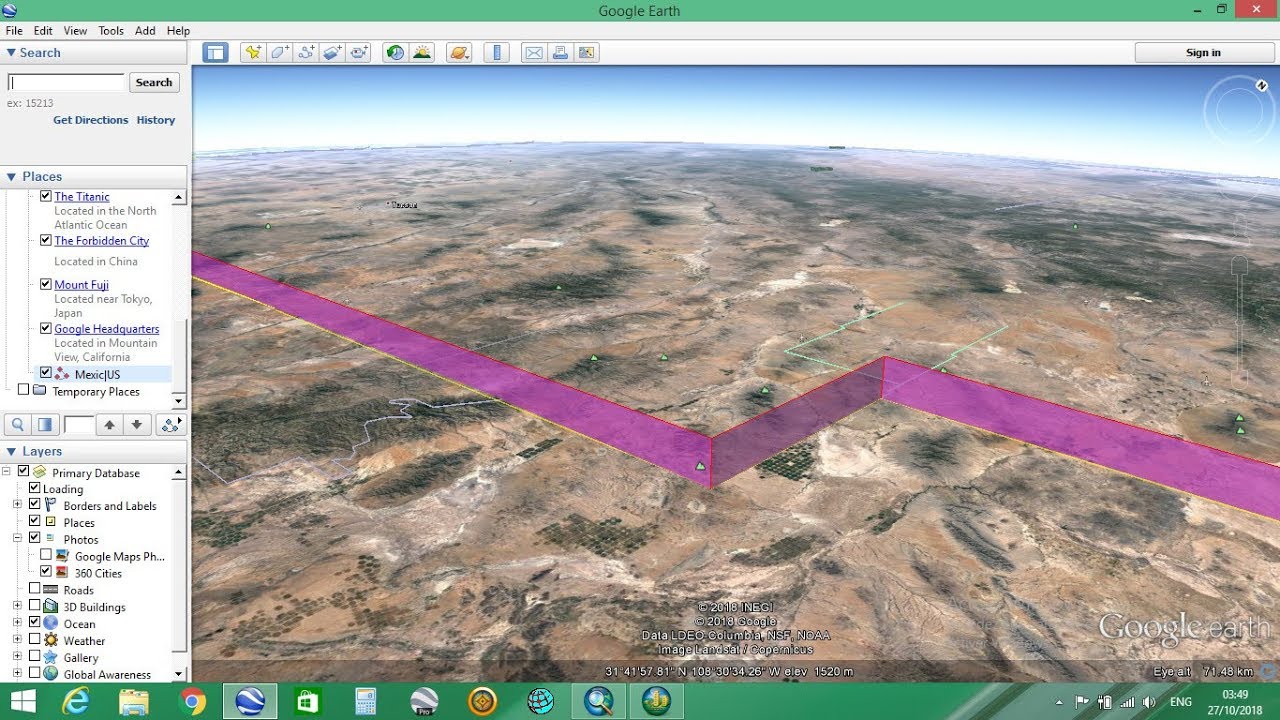Screen dimensions: 1280x720
Task: Expand the Gallery tree node
Action: (17, 658)
